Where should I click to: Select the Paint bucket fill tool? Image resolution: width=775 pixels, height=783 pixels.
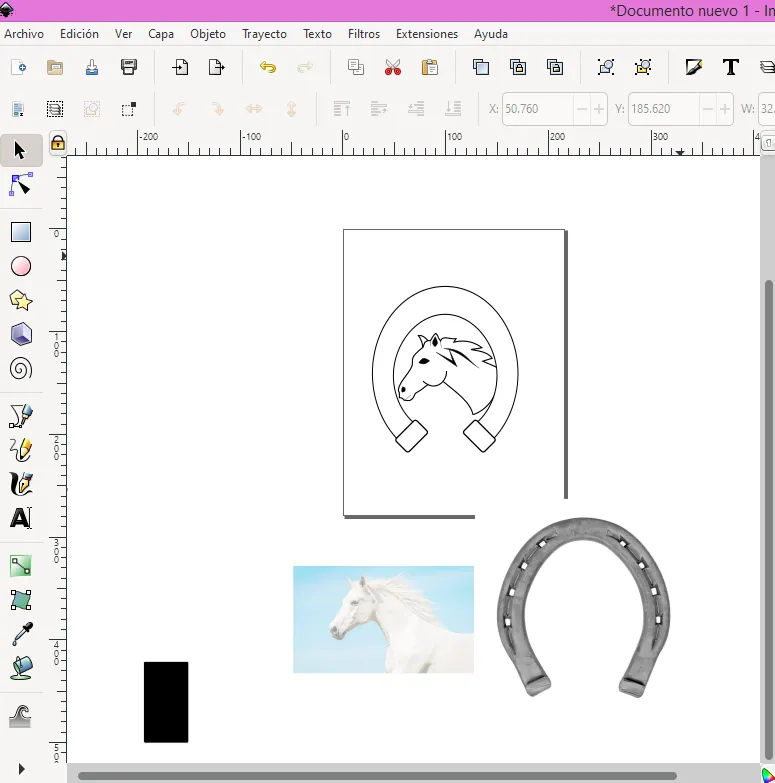click(x=21, y=668)
